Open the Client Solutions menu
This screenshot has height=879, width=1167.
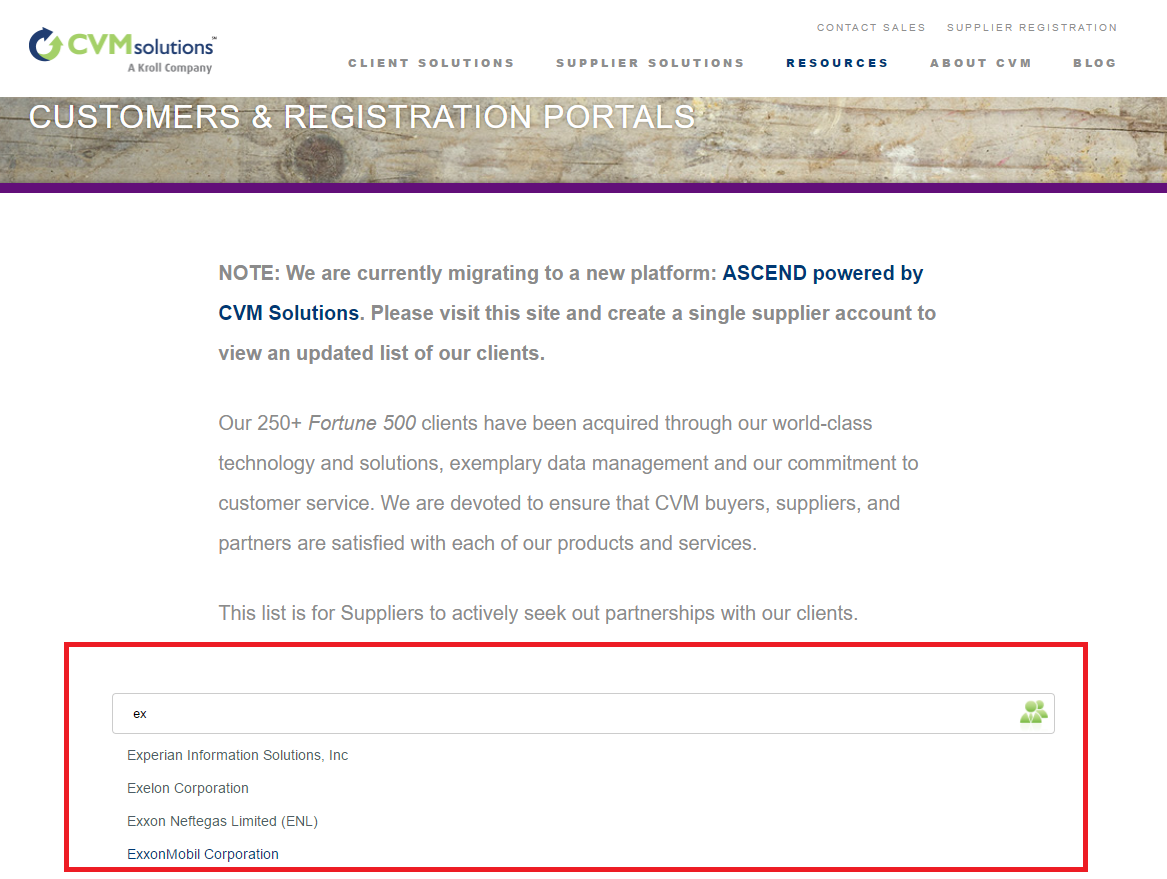(x=431, y=63)
